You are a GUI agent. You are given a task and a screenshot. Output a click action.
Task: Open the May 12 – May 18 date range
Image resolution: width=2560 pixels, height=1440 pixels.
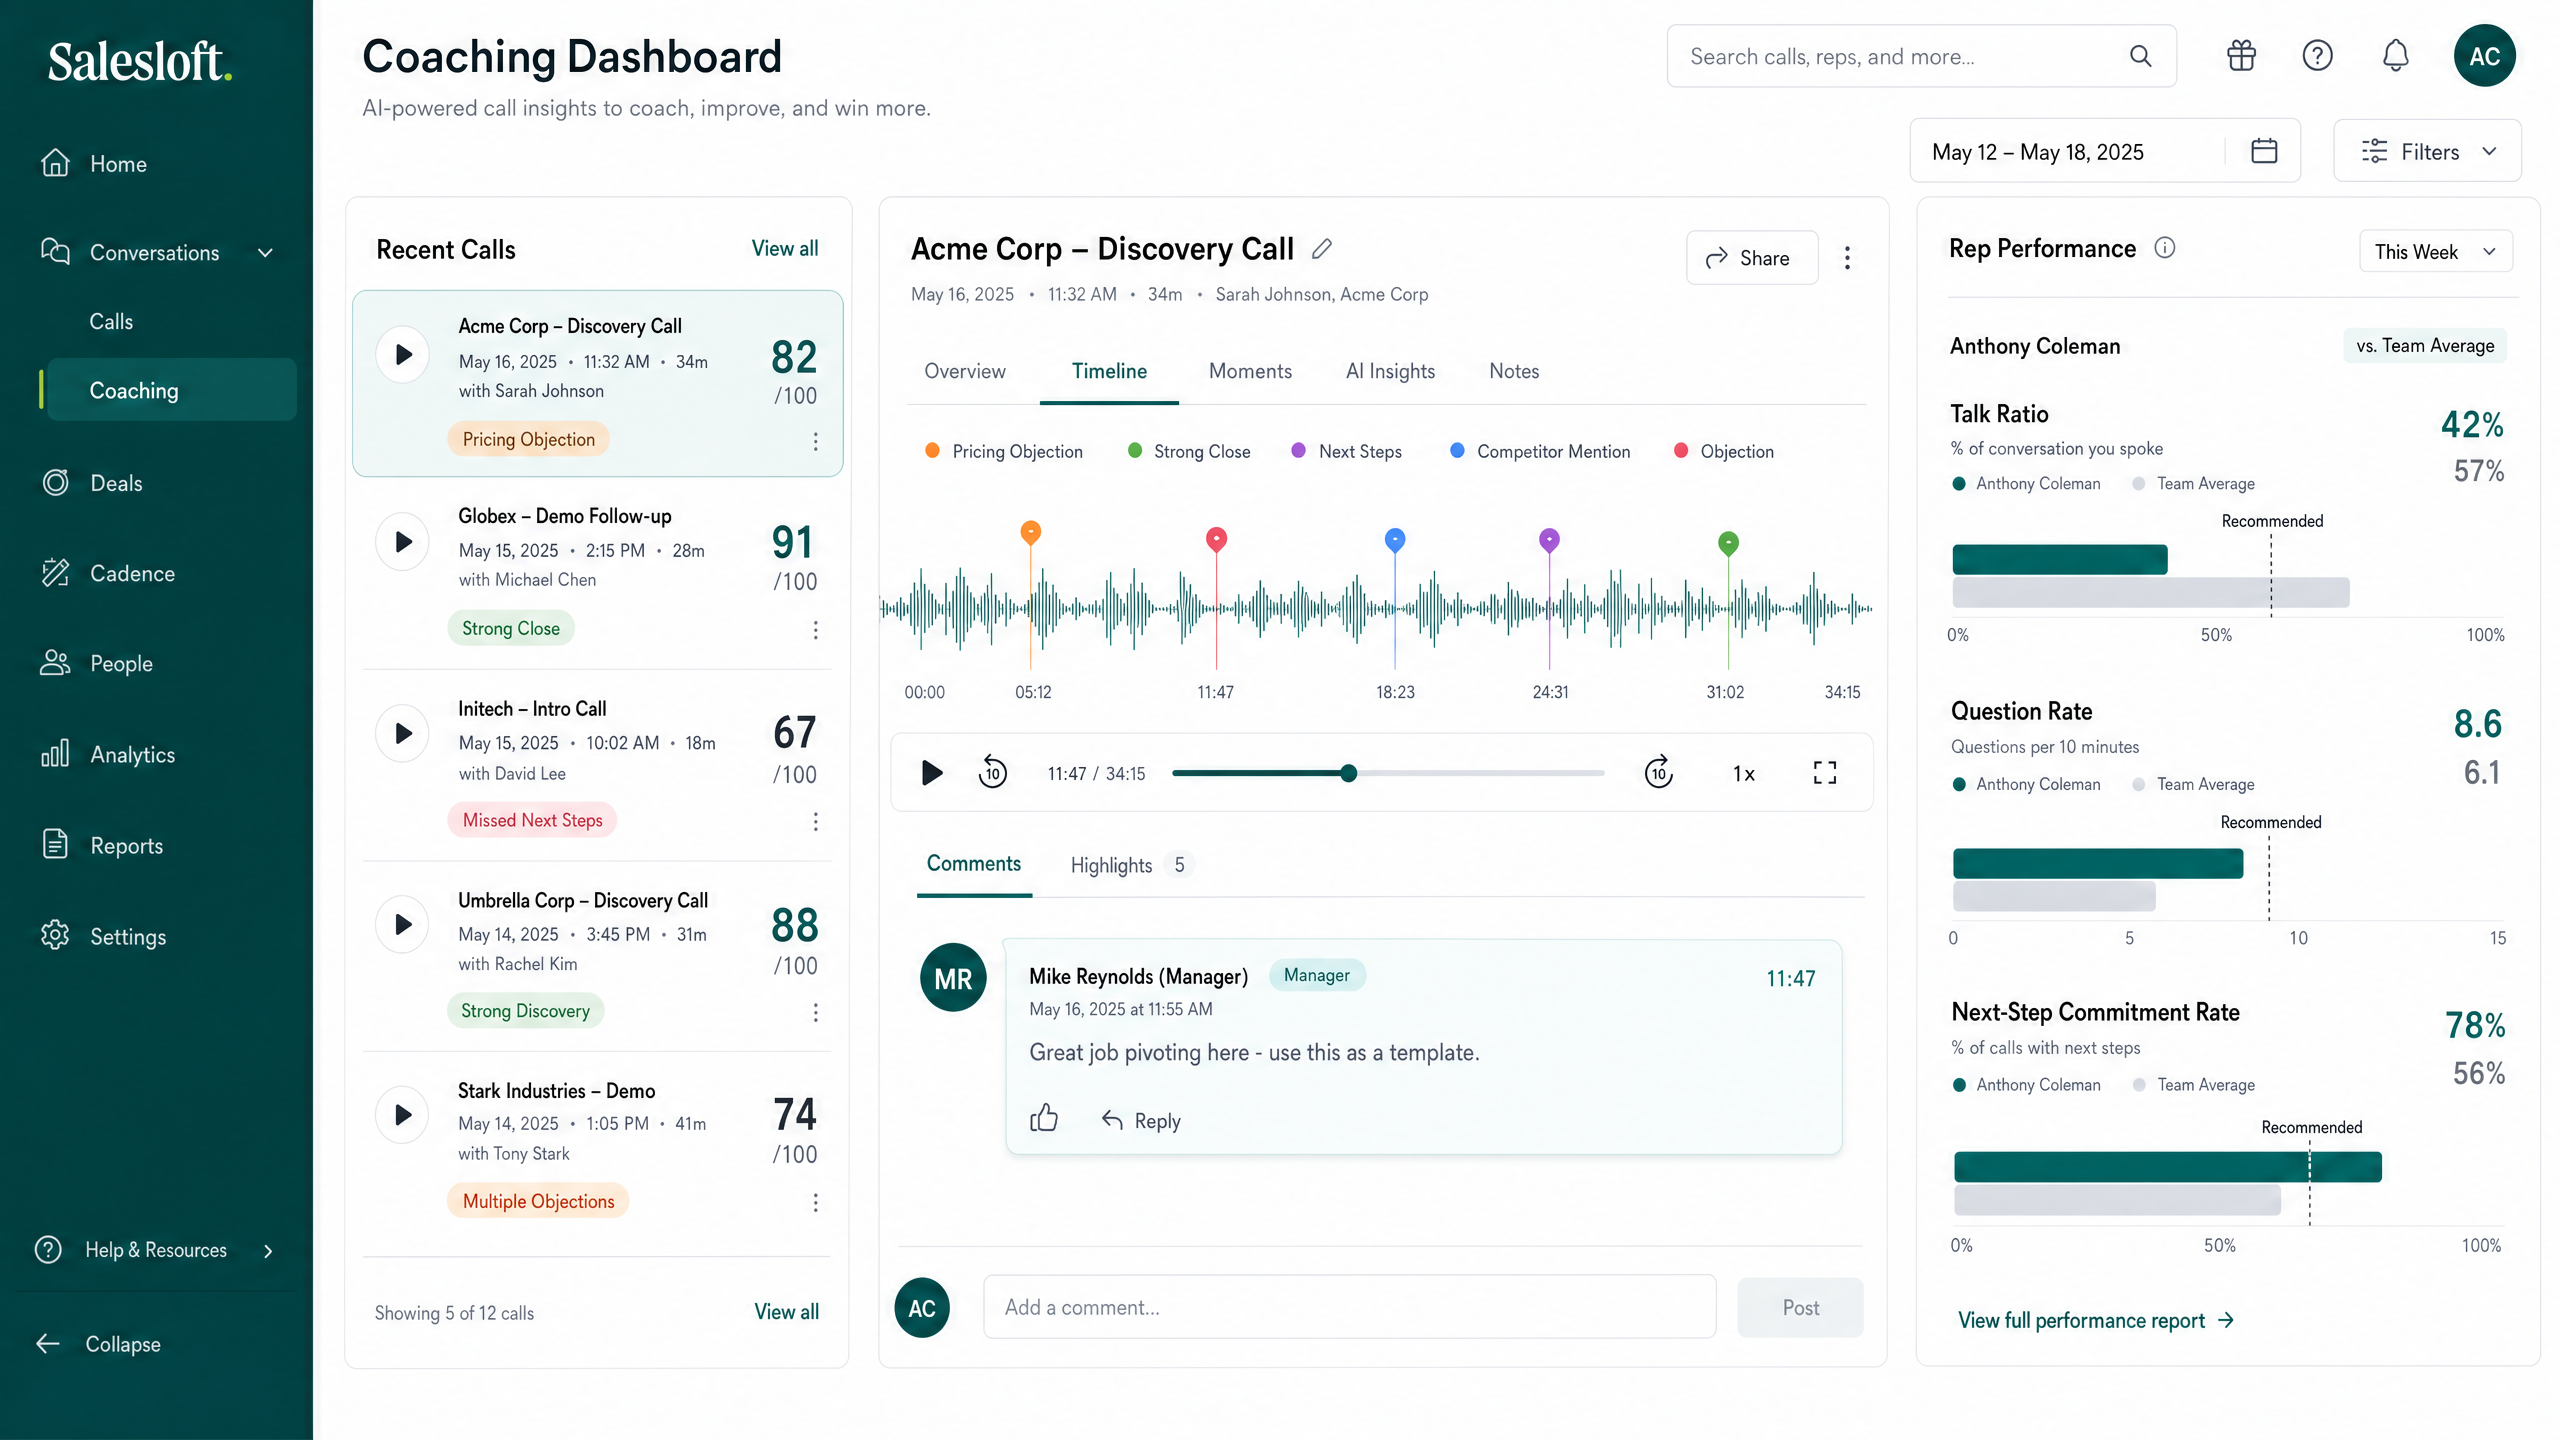(2104, 151)
